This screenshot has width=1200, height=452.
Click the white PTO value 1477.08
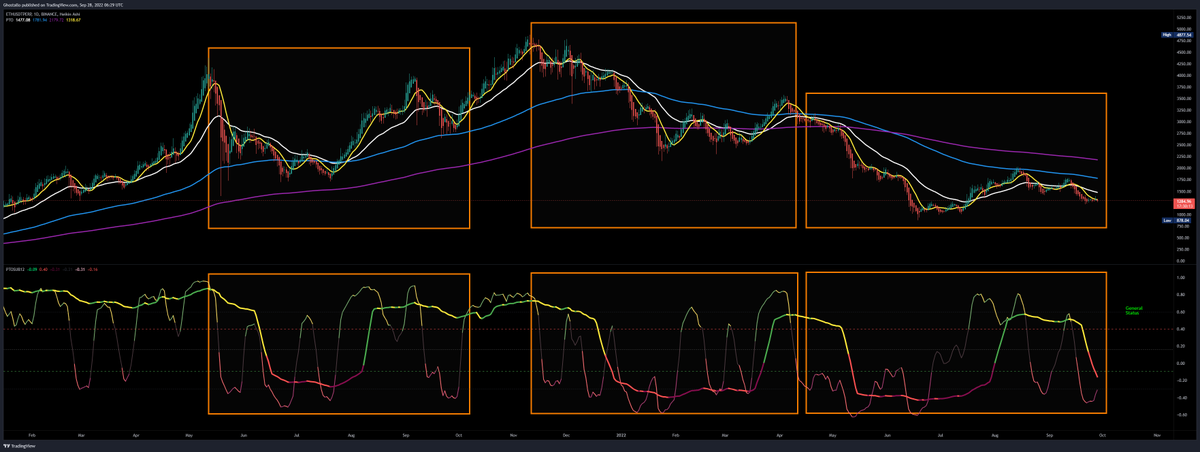[23, 20]
